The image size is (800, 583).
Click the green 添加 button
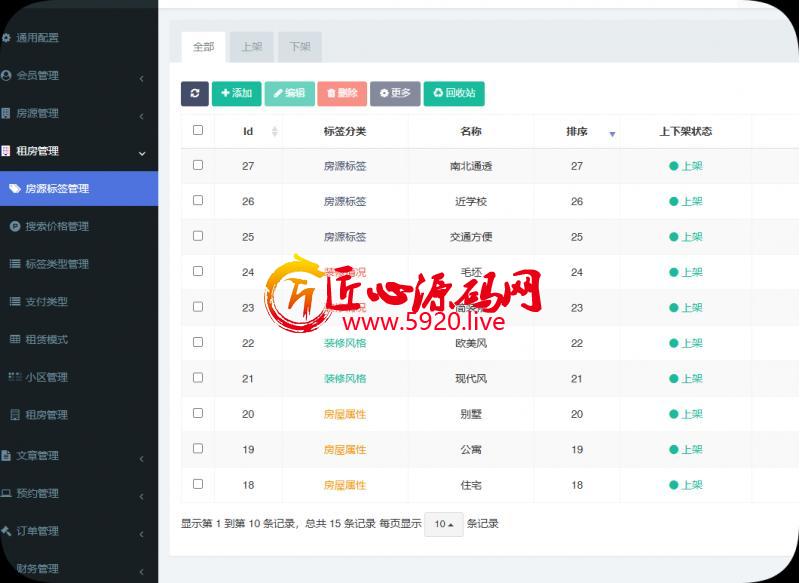coord(236,93)
